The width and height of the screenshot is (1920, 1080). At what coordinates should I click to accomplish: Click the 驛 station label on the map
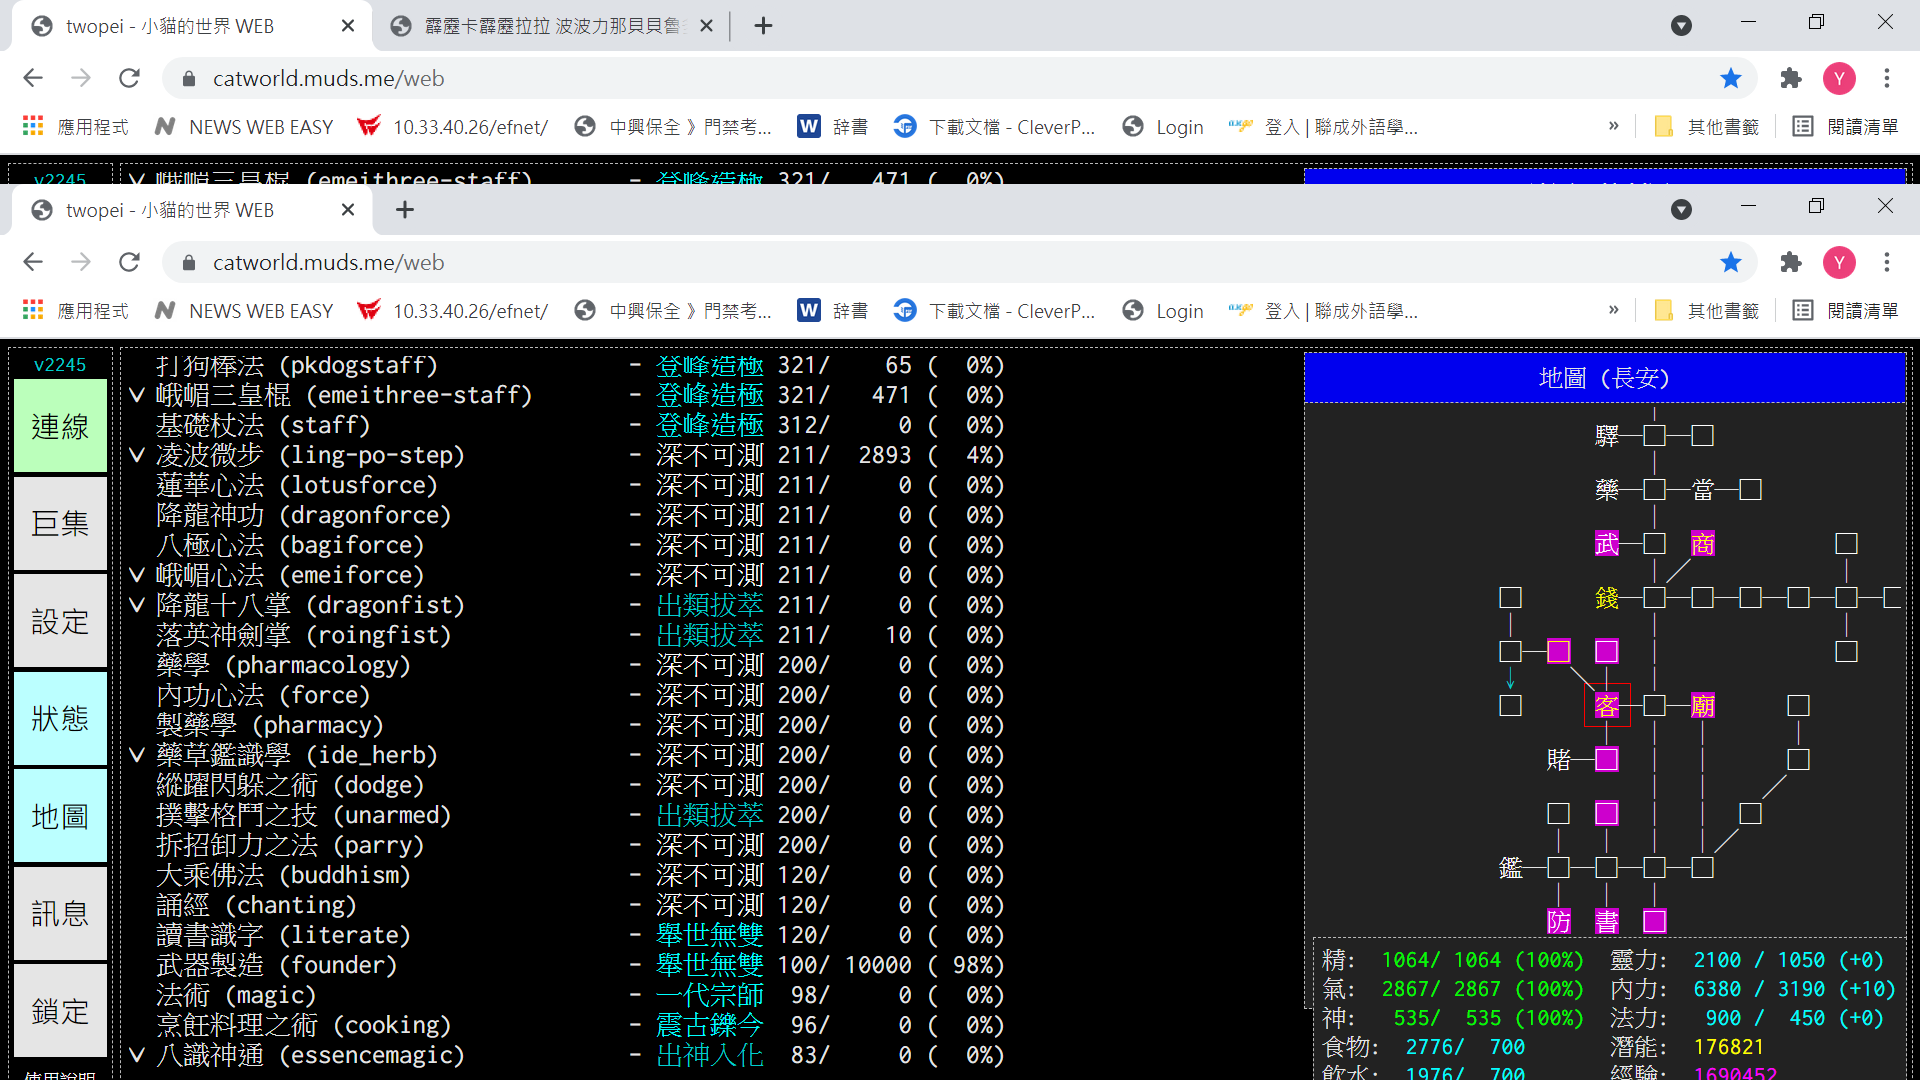click(x=1607, y=435)
